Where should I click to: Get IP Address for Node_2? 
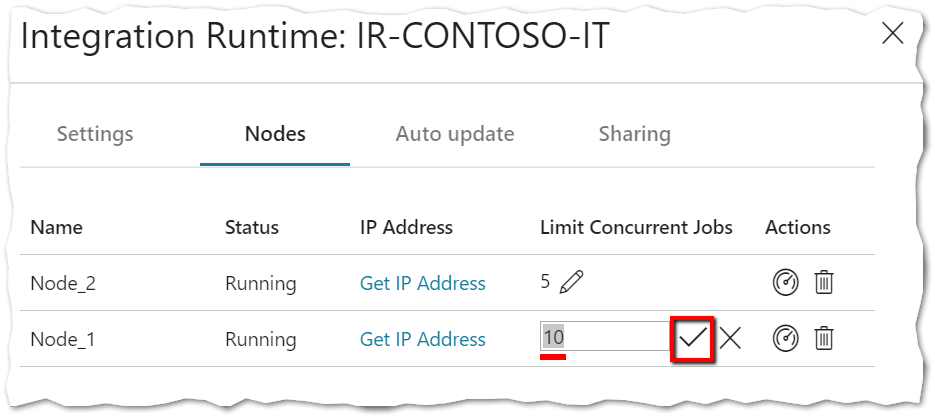[x=423, y=283]
